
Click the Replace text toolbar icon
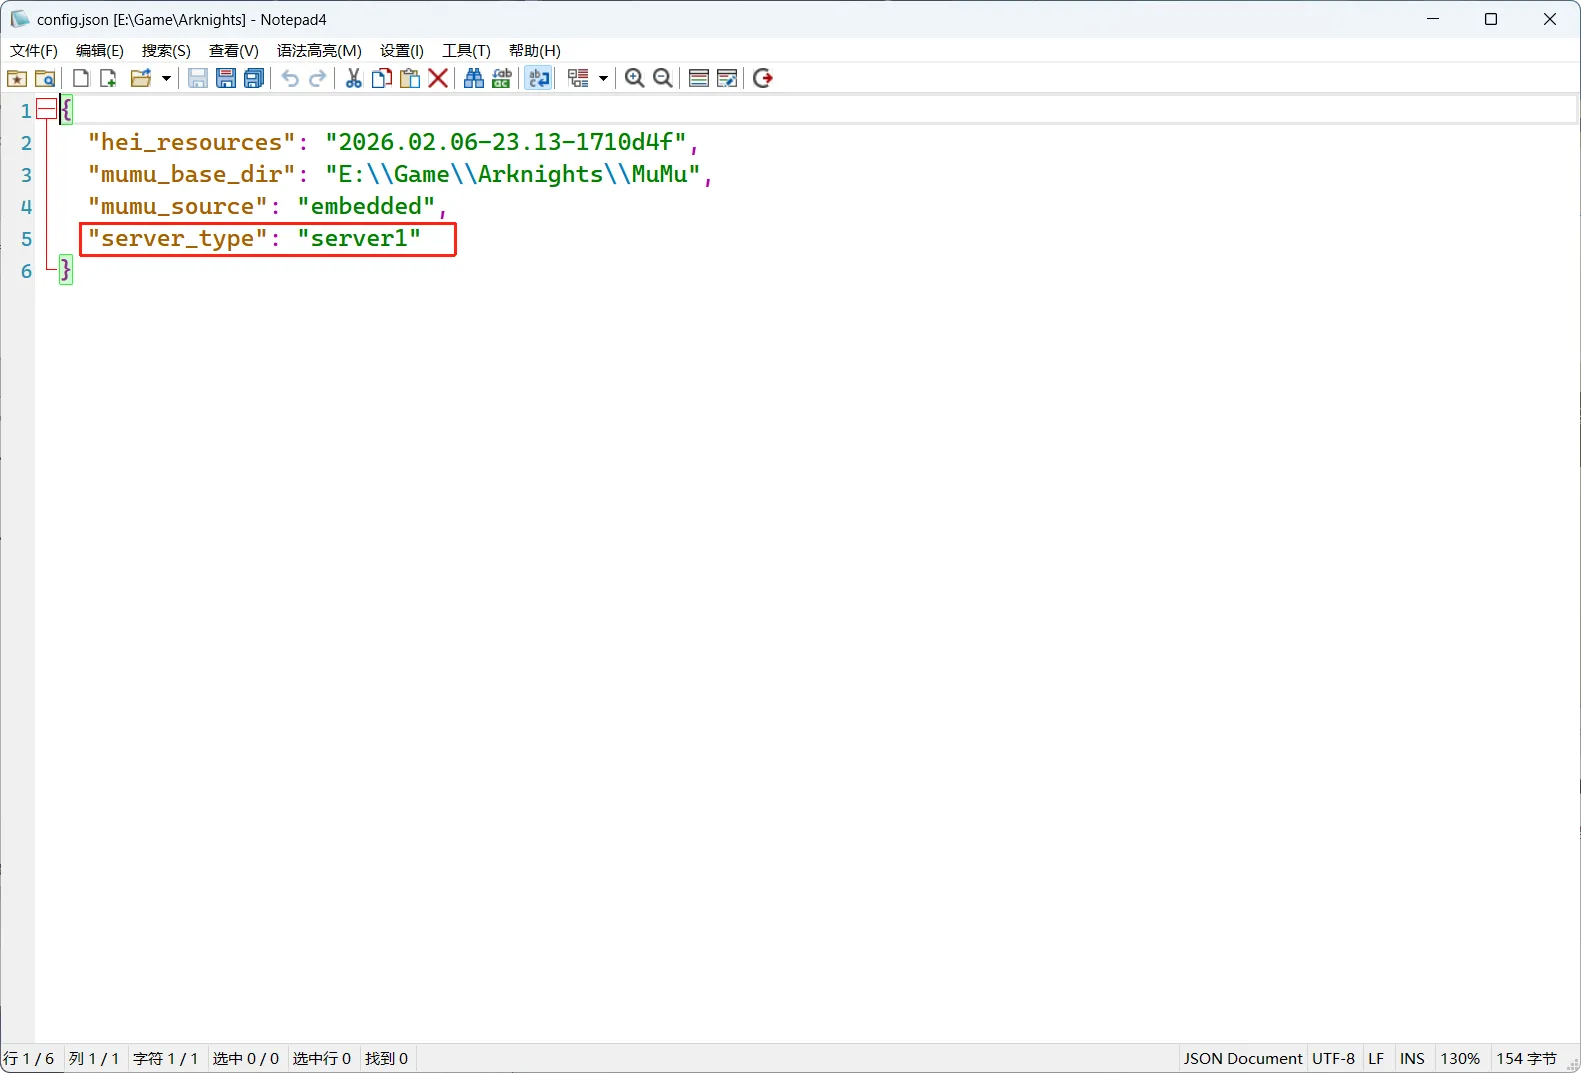point(502,78)
